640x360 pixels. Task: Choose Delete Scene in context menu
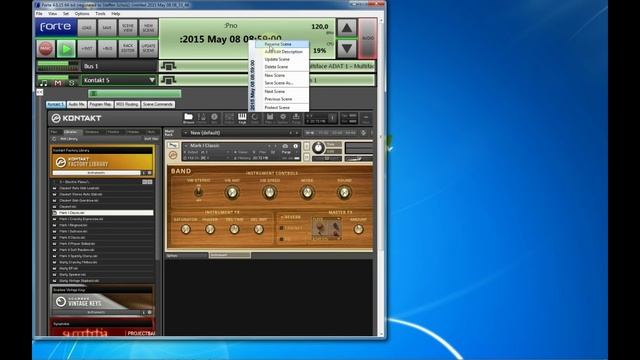pos(282,67)
